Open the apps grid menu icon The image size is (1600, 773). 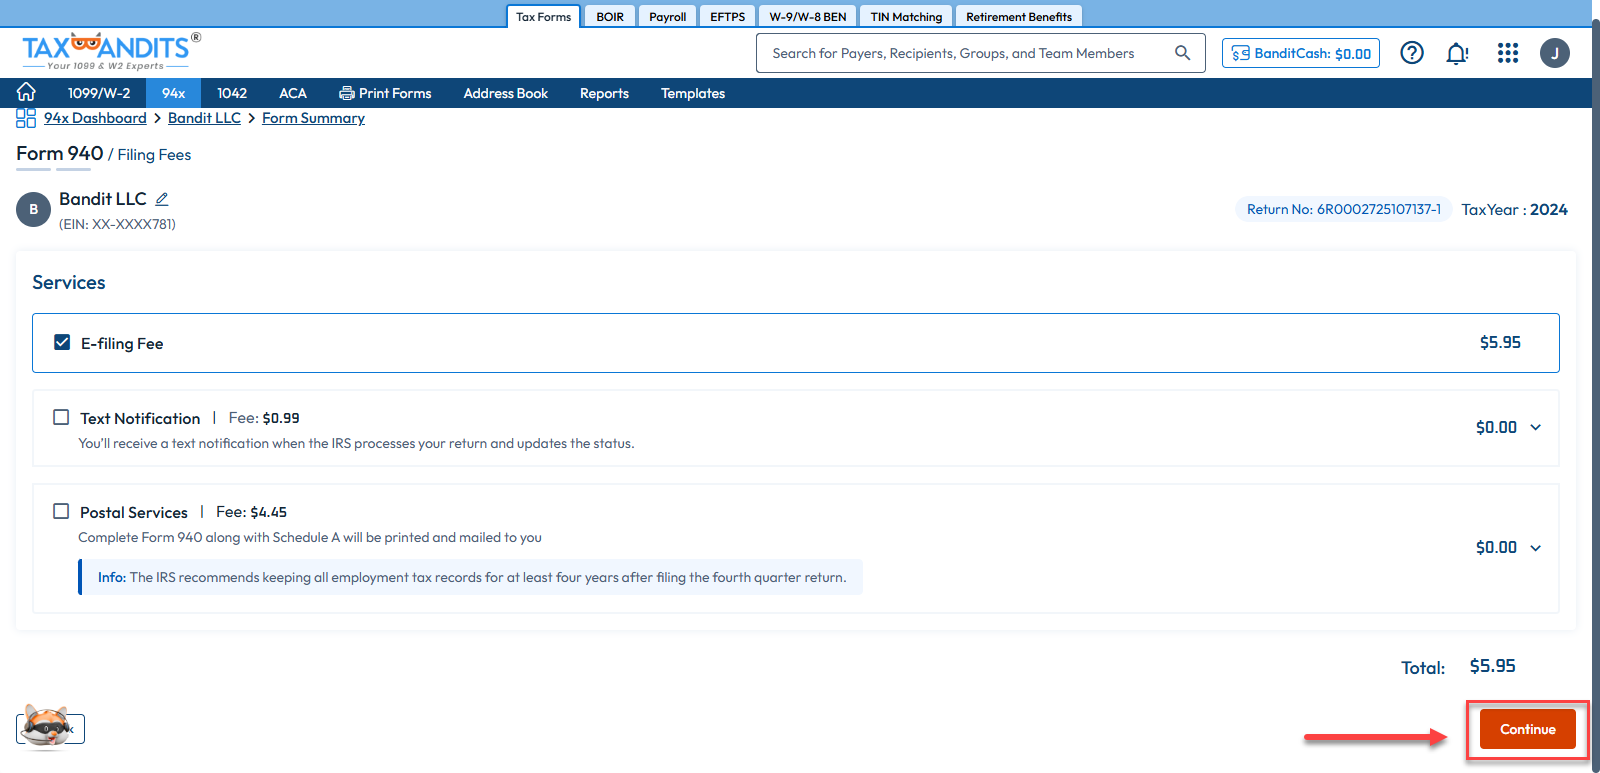point(1507,53)
